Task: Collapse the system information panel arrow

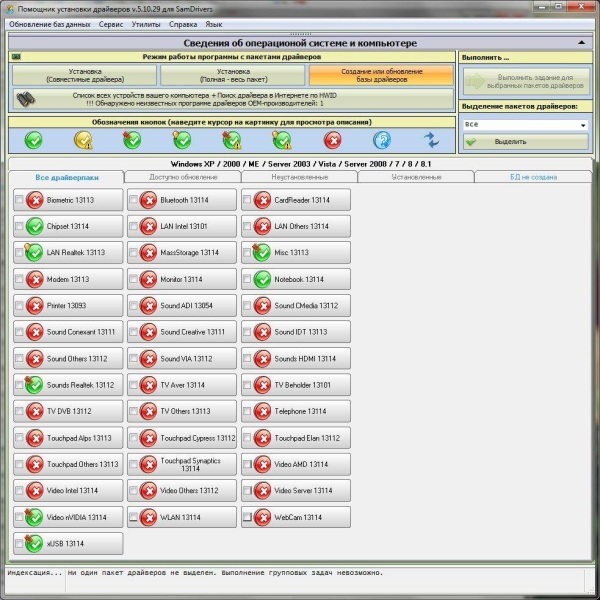Action: point(582,44)
